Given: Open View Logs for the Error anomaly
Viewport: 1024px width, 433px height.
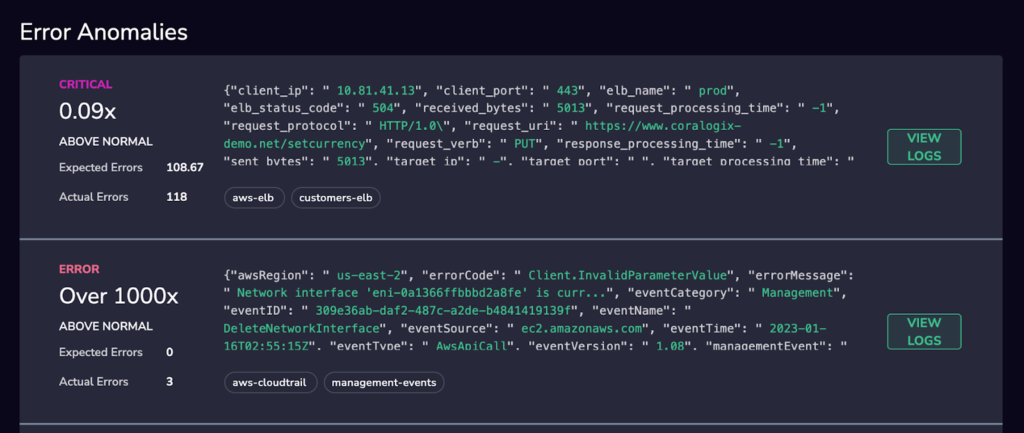Looking at the screenshot, I should [x=924, y=332].
